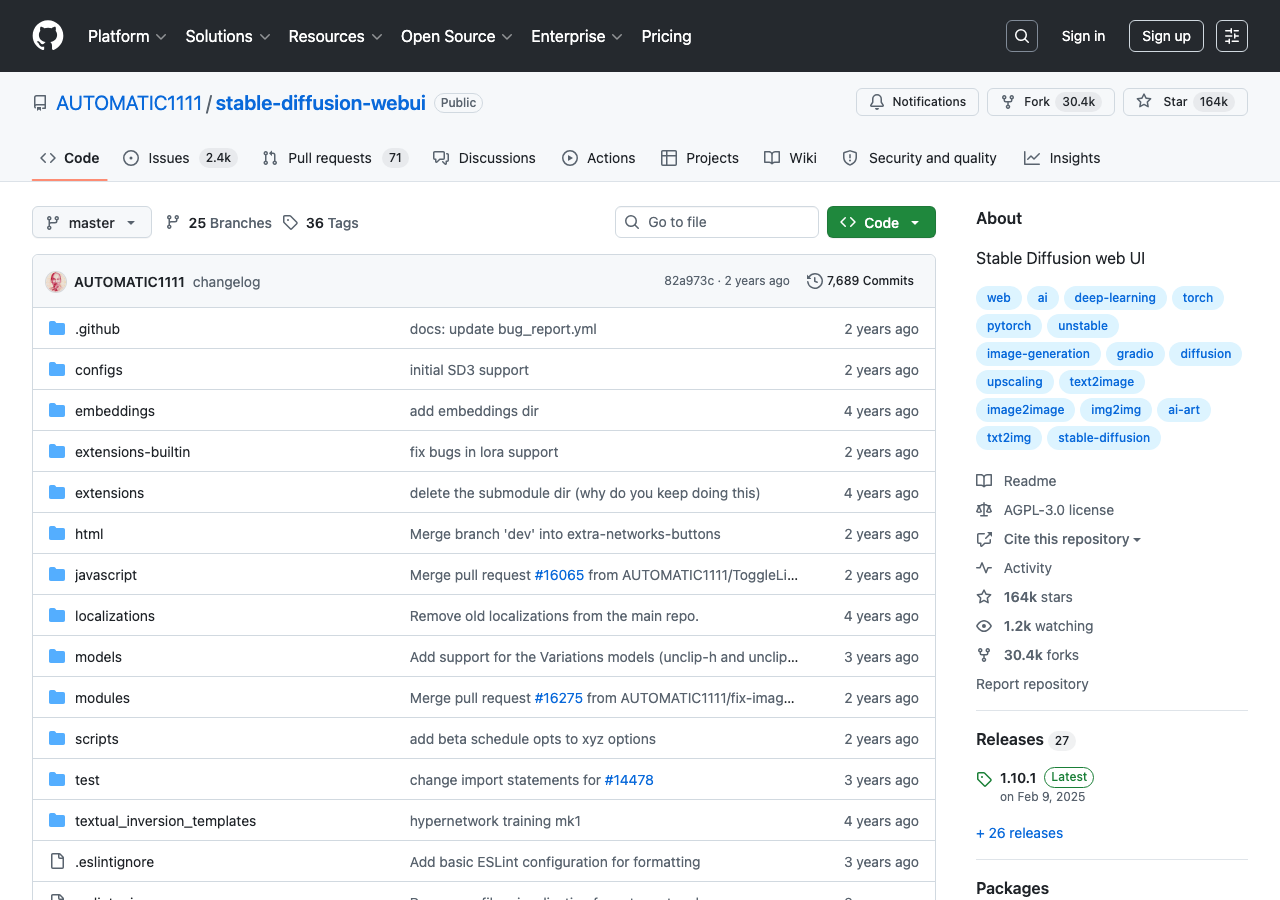This screenshot has width=1280, height=900.
Task: Click the scripts folder icon
Action: [x=57, y=739]
